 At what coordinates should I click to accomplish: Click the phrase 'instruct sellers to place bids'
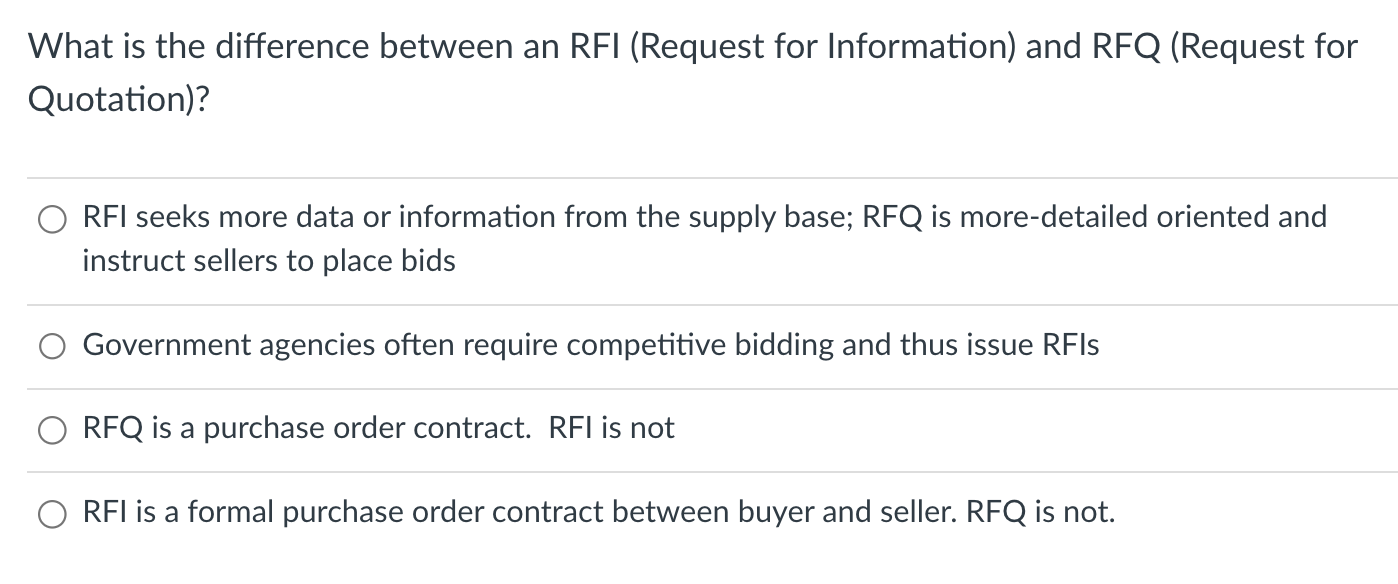268,261
